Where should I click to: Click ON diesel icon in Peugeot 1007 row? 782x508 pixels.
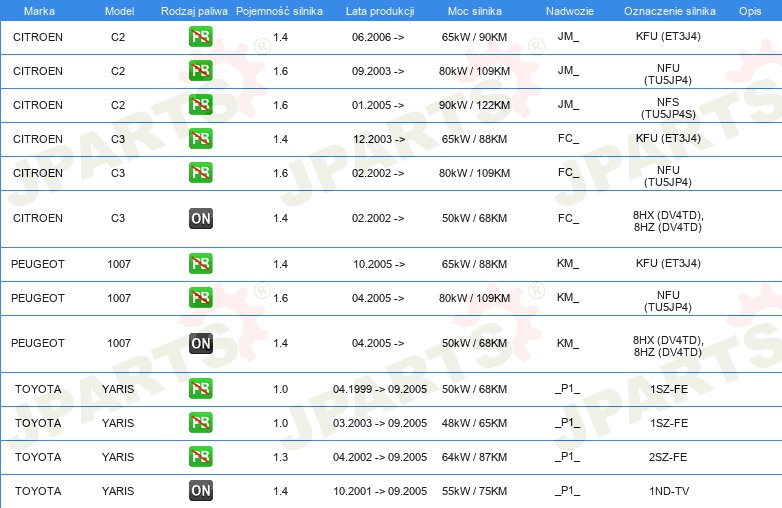[x=200, y=343]
